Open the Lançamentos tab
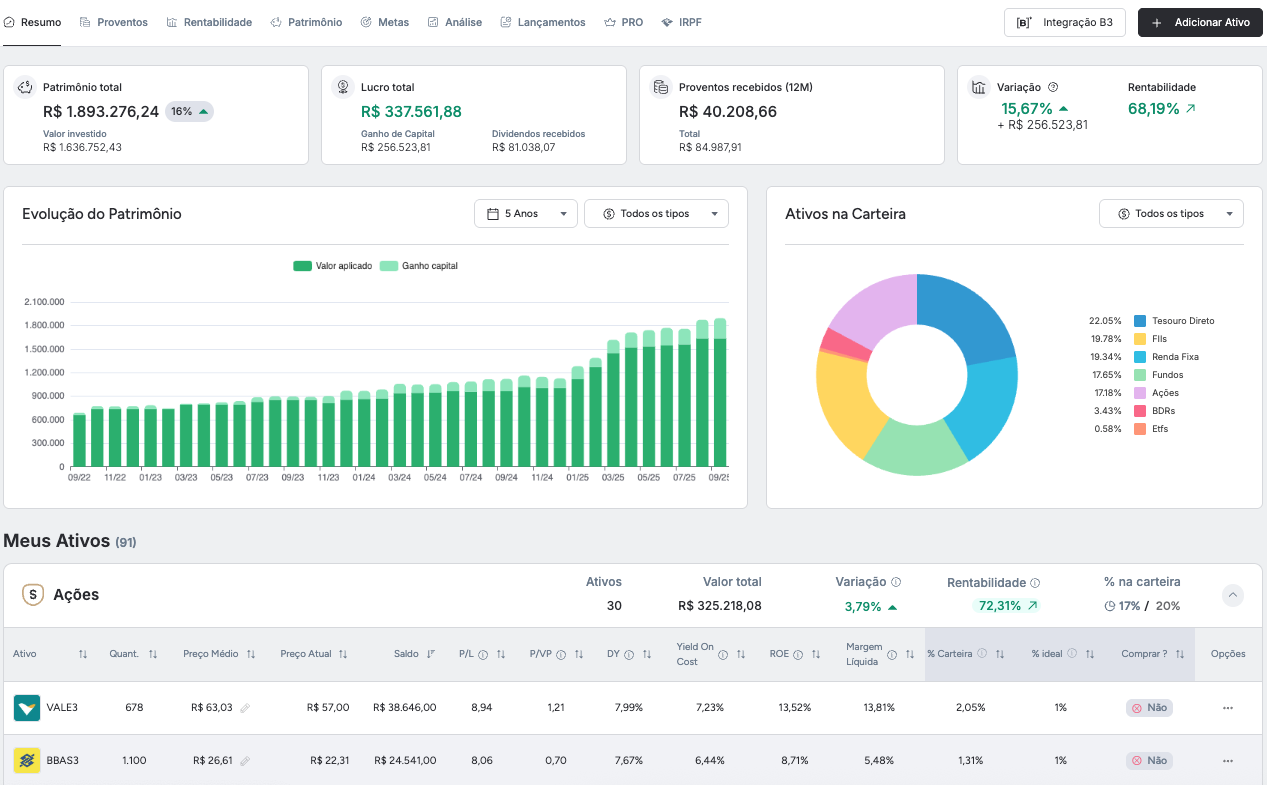The width and height of the screenshot is (1267, 785). click(x=543, y=22)
